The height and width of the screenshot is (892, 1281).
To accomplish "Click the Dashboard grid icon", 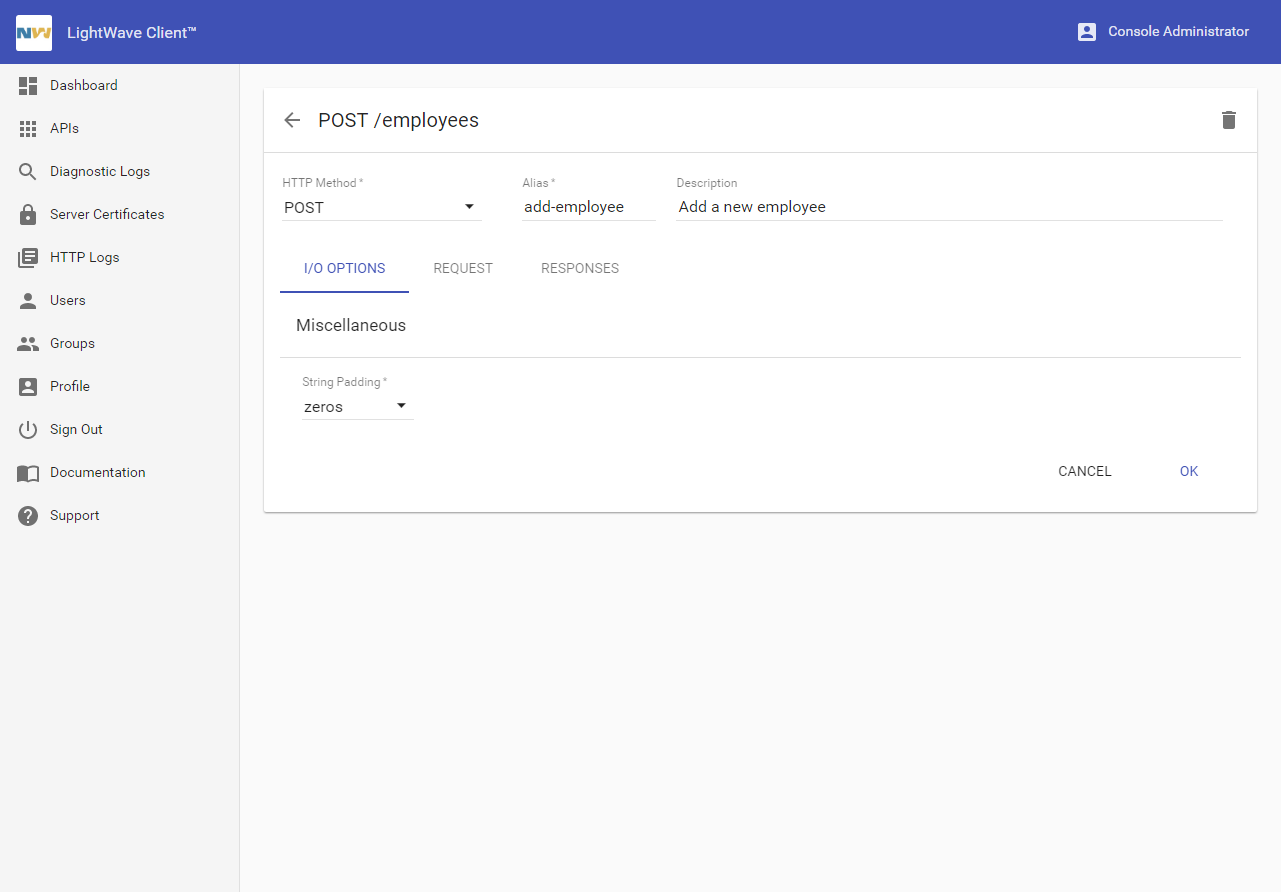I will coord(28,86).
